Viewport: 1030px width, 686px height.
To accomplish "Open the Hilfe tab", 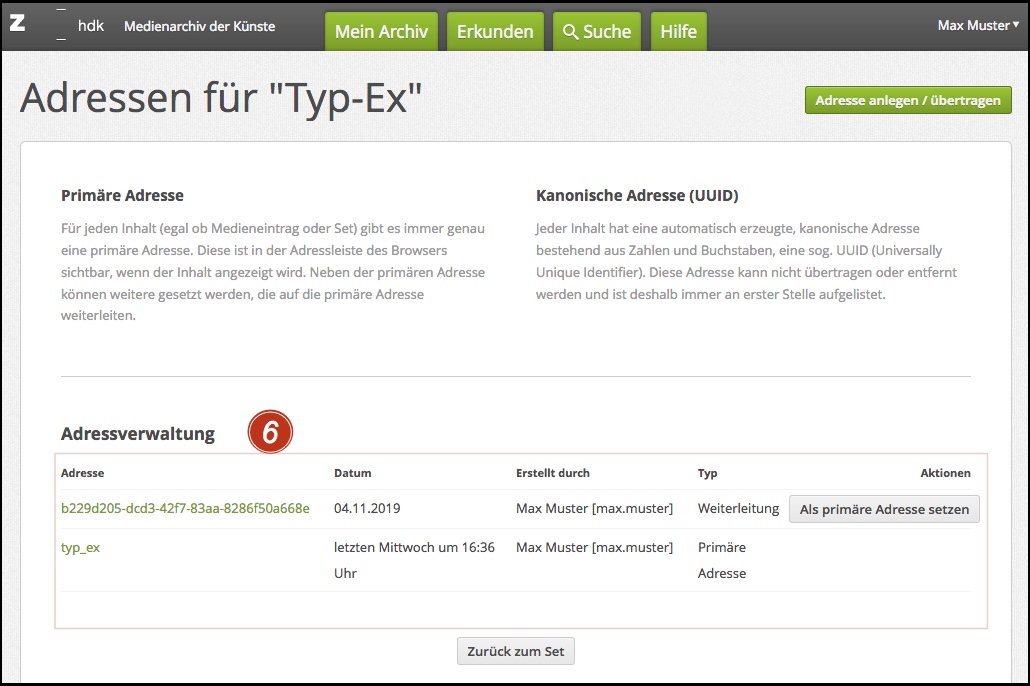I will (678, 32).
